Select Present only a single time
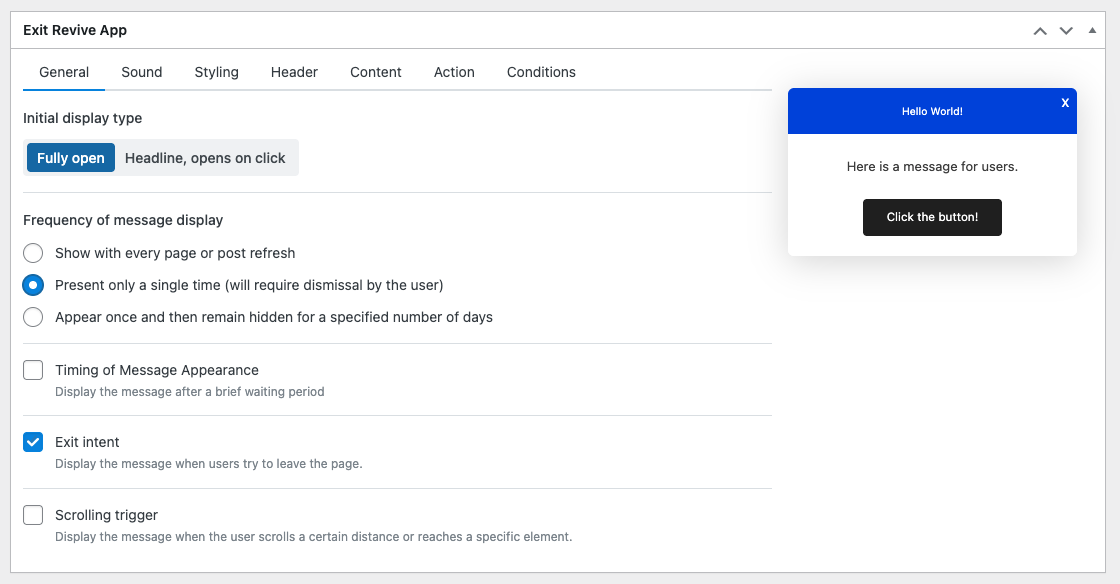 [x=33, y=285]
